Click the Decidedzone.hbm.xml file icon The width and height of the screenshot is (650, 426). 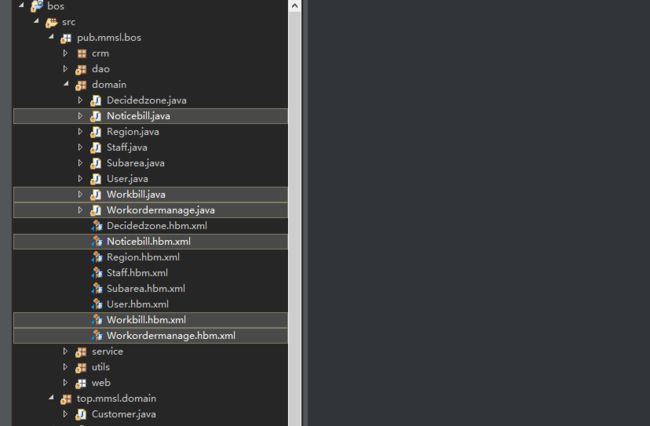click(97, 226)
